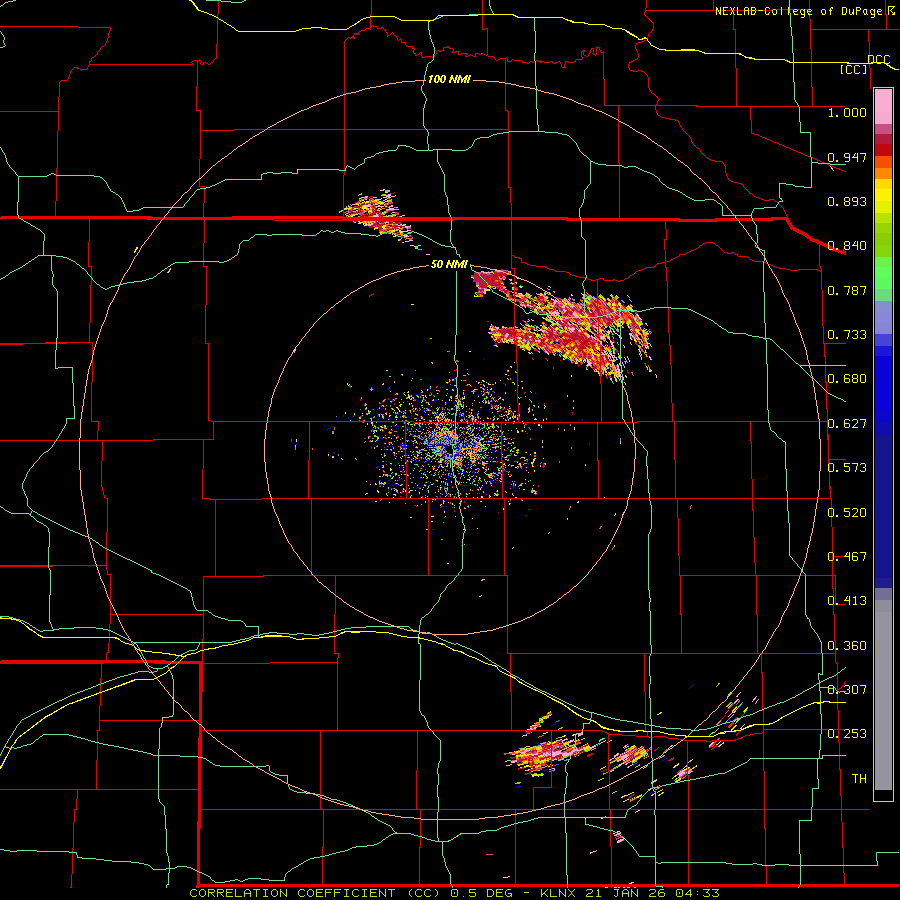Select the 0.520 scale value

[x=847, y=513]
